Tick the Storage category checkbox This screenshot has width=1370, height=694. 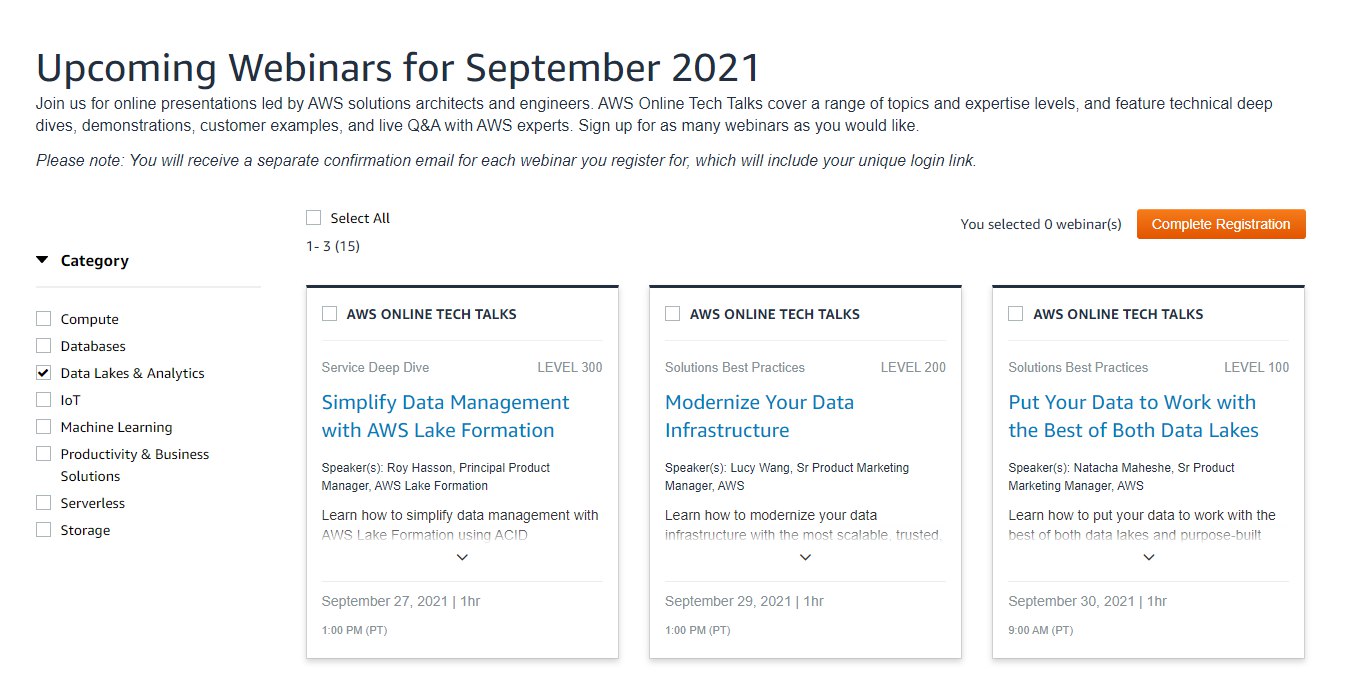(x=43, y=530)
